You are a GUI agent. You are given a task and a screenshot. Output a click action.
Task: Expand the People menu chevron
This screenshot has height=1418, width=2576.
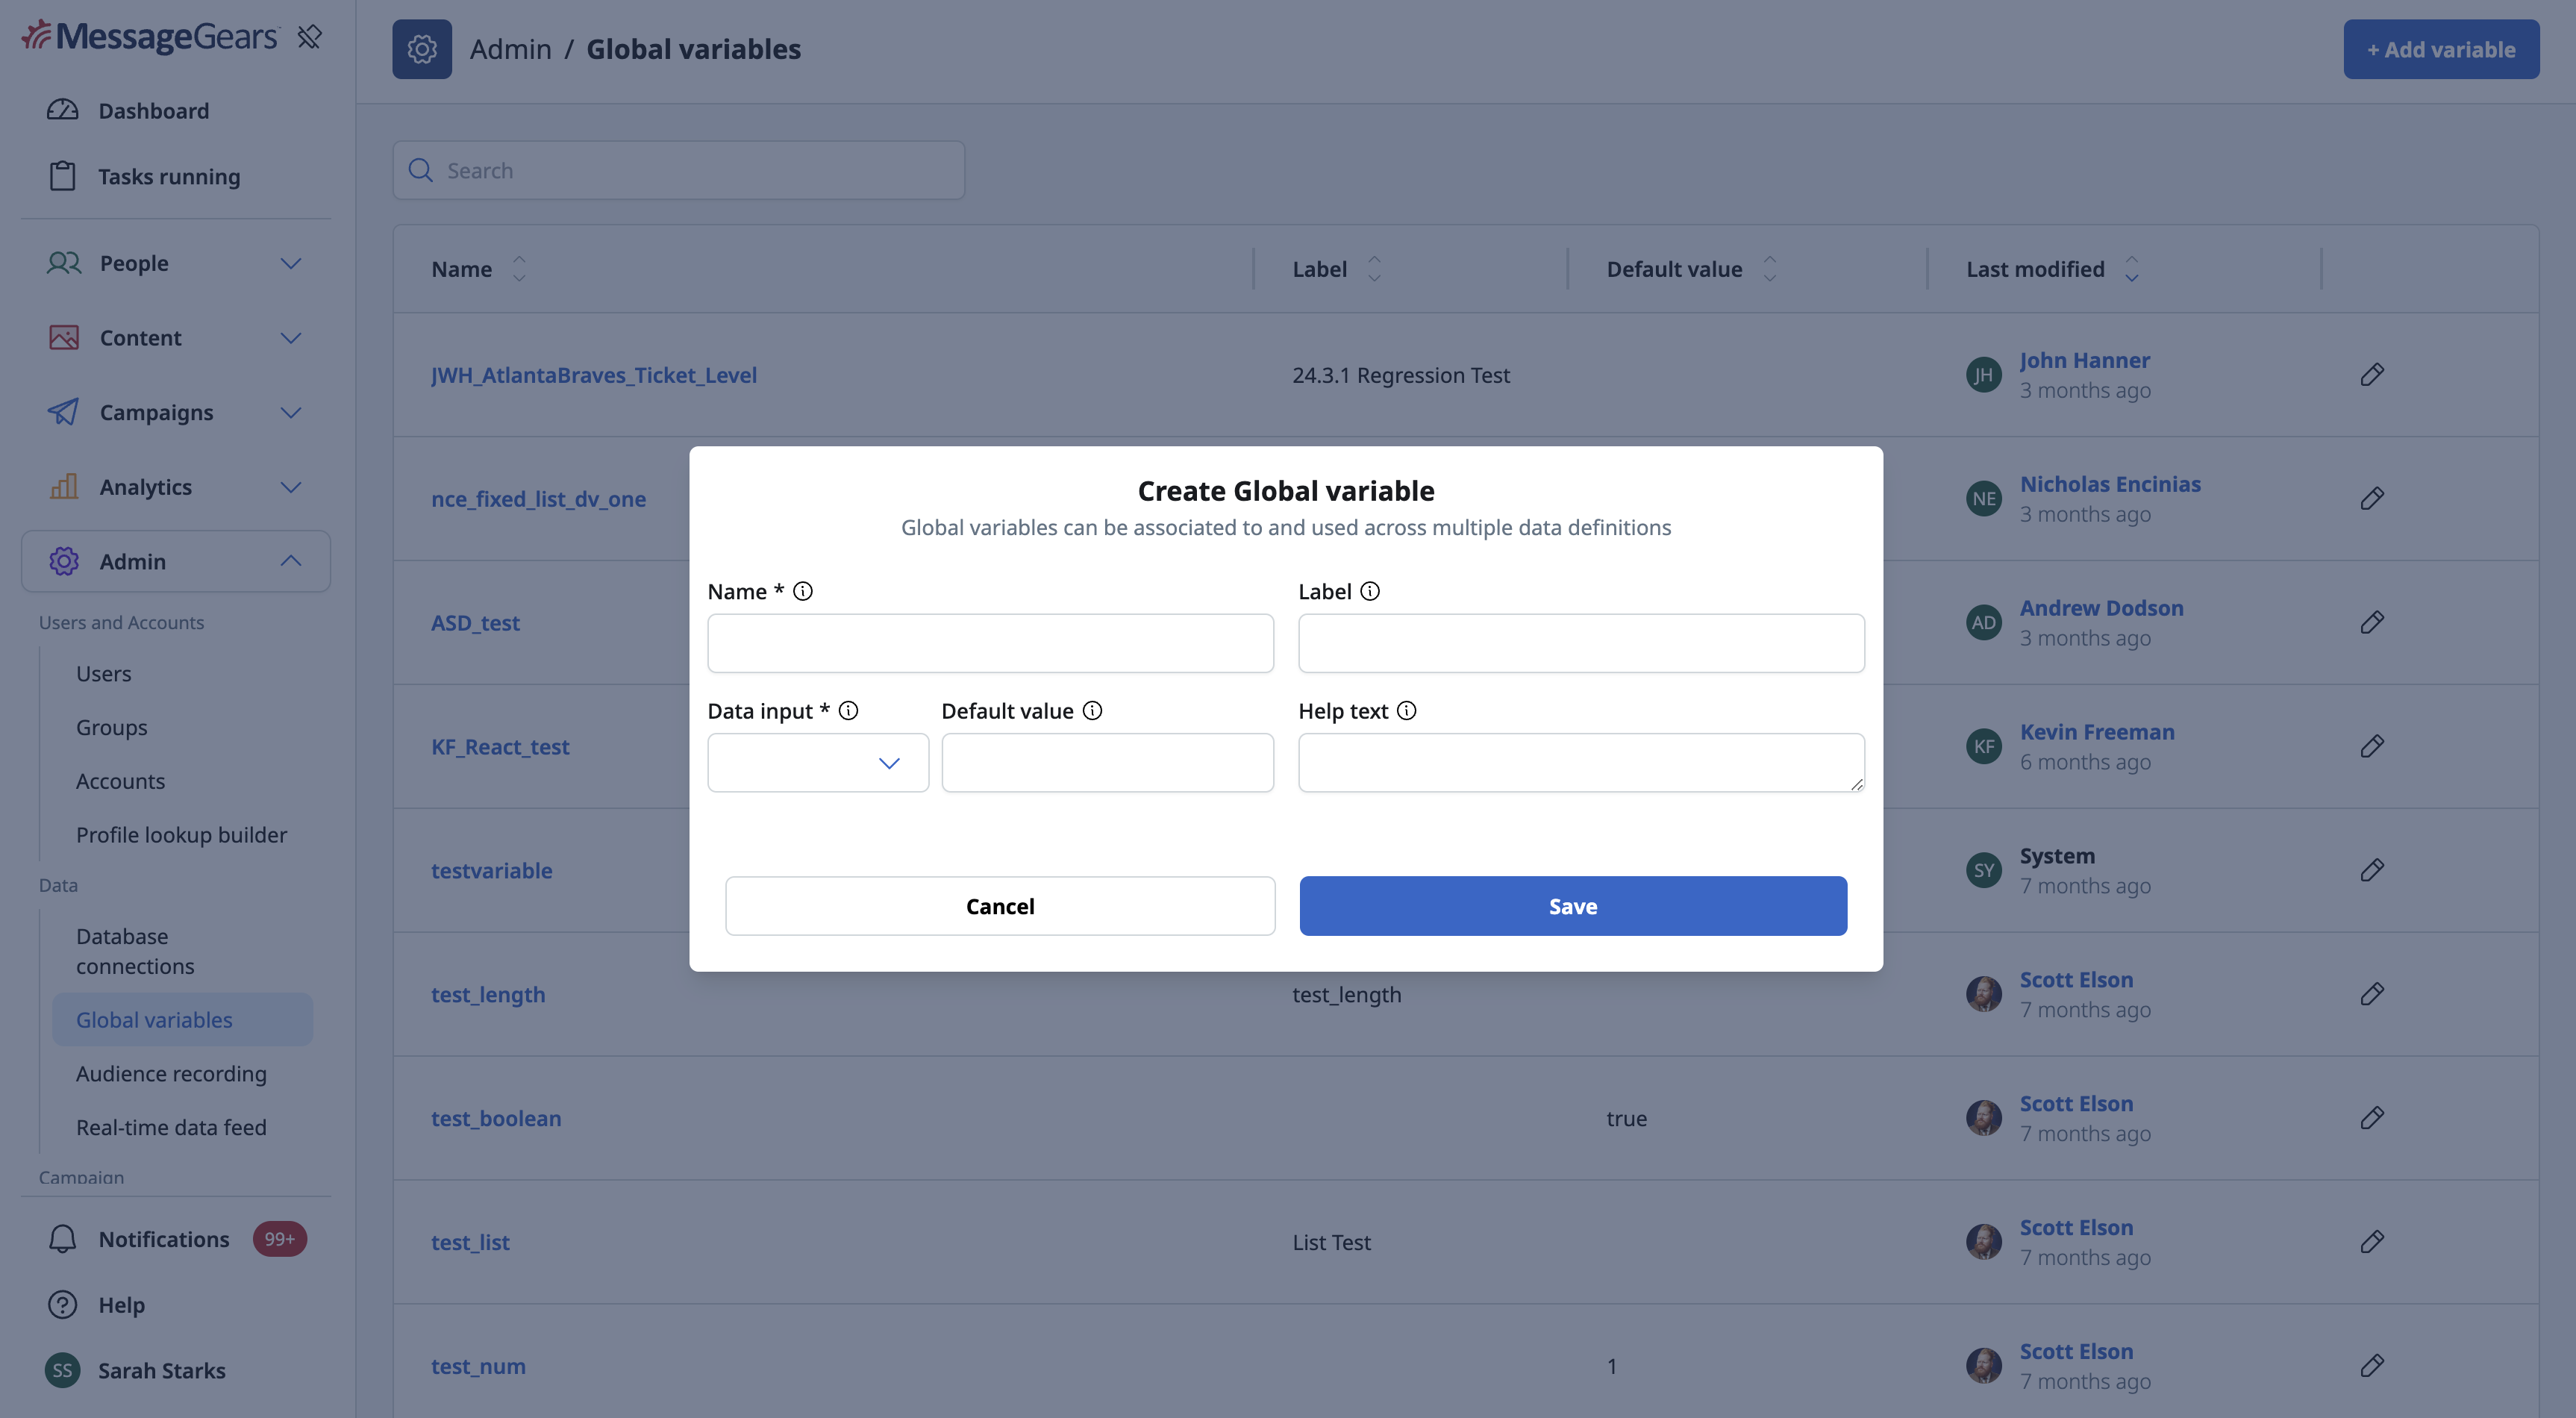pos(291,263)
